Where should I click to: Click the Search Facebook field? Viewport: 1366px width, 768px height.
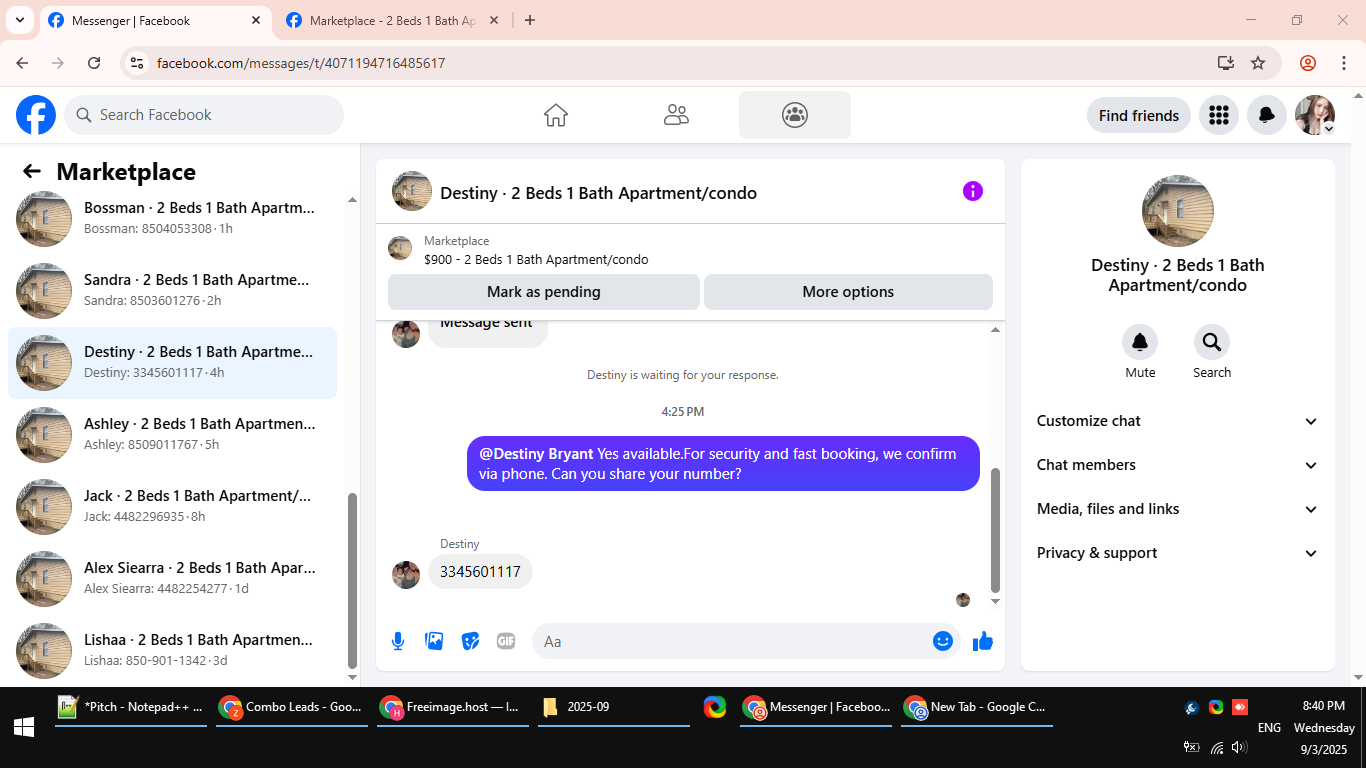(x=204, y=115)
